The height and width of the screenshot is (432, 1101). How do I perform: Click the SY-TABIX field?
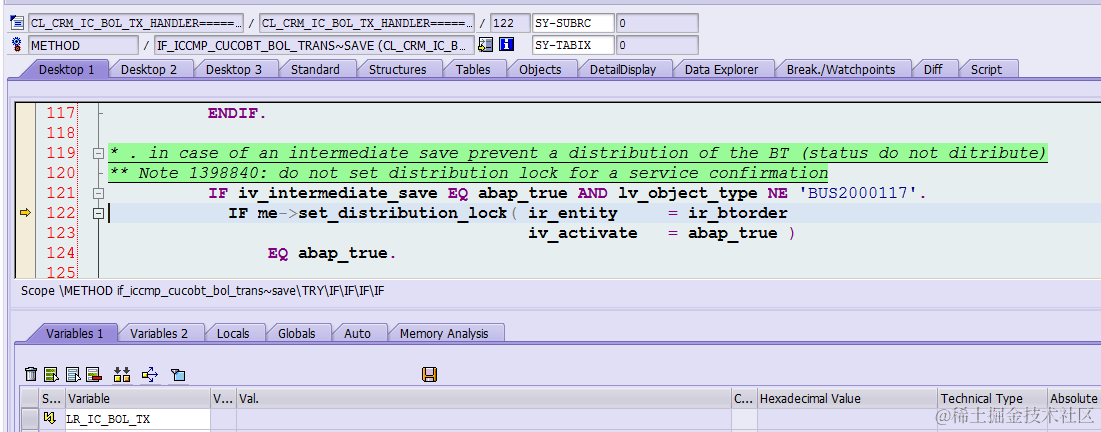573,46
